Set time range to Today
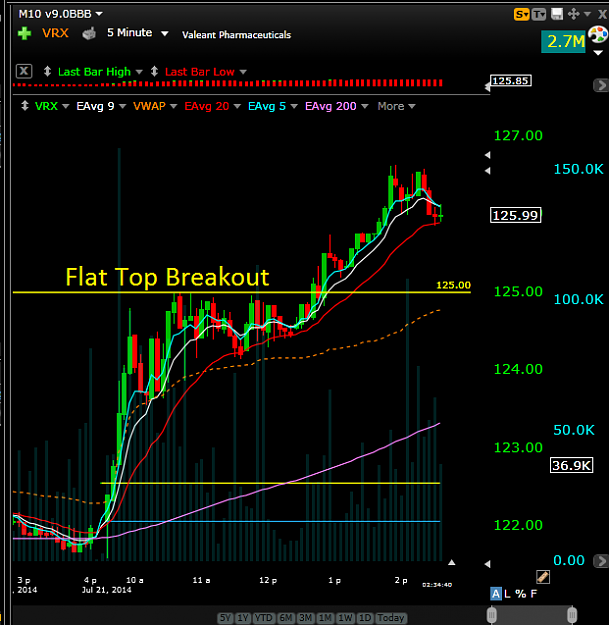 [x=391, y=618]
